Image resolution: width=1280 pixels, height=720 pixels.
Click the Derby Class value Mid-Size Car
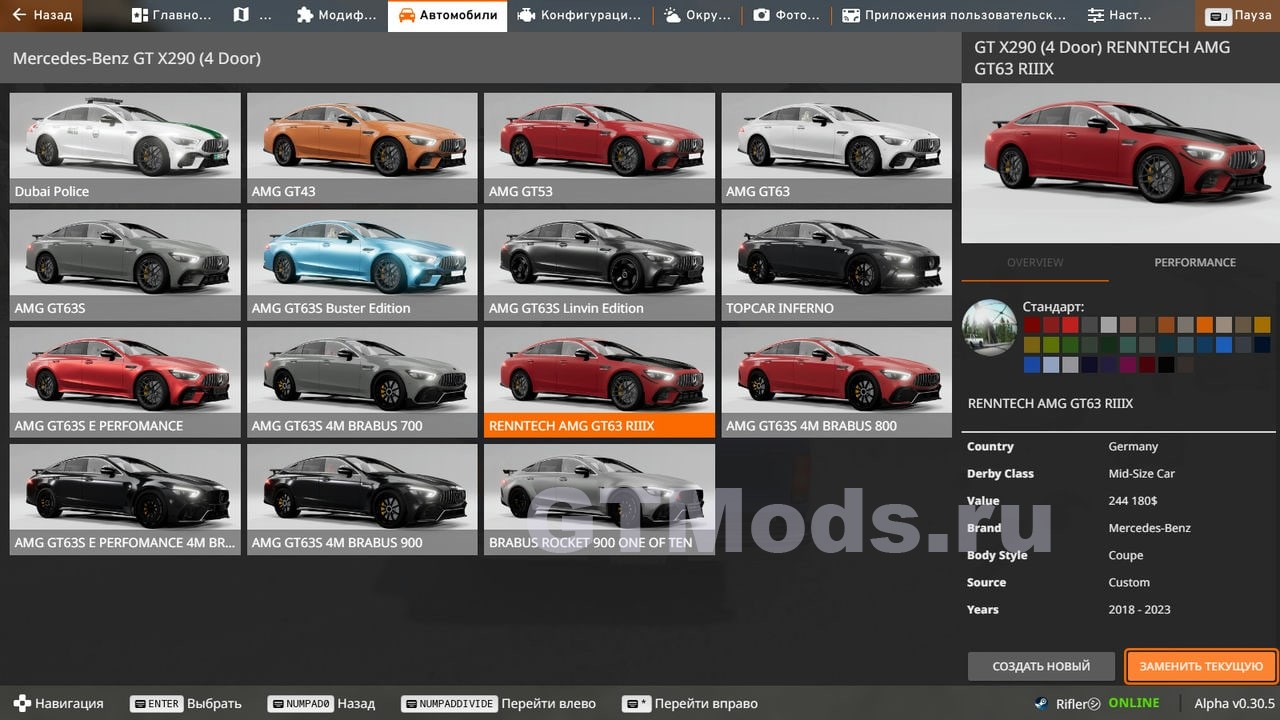click(x=1141, y=474)
